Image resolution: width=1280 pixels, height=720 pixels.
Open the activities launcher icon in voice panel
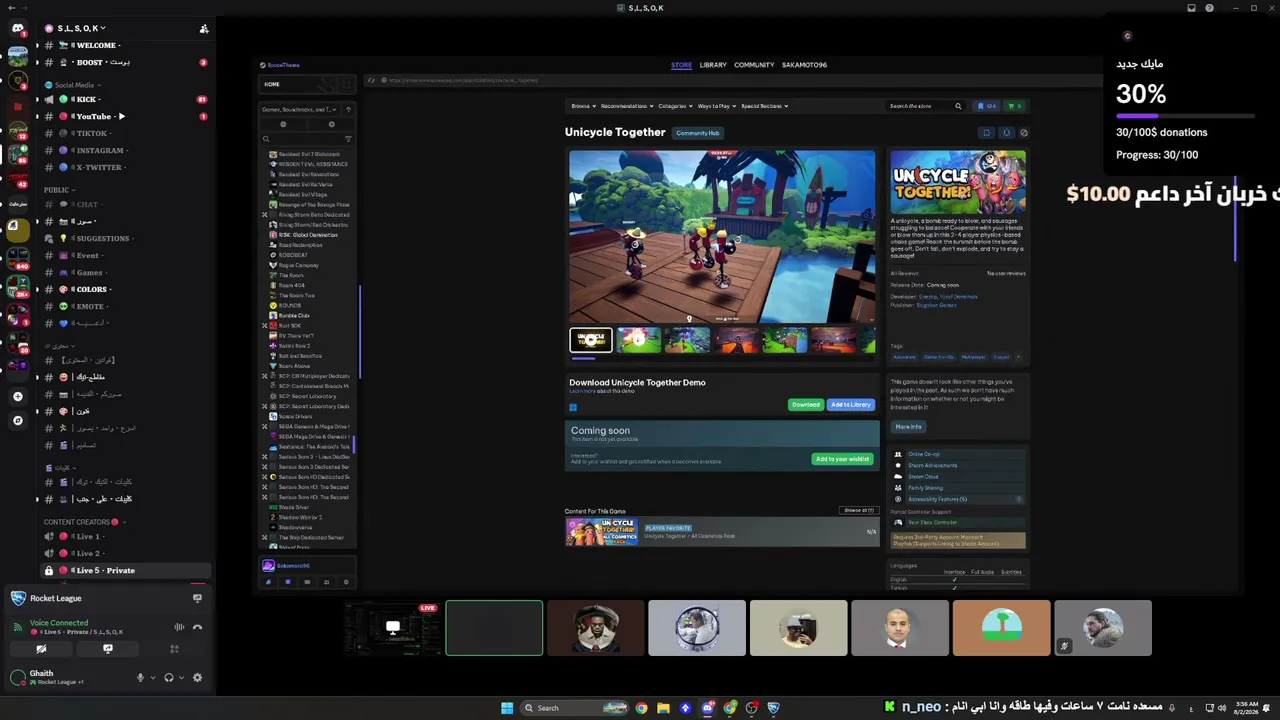tap(174, 649)
